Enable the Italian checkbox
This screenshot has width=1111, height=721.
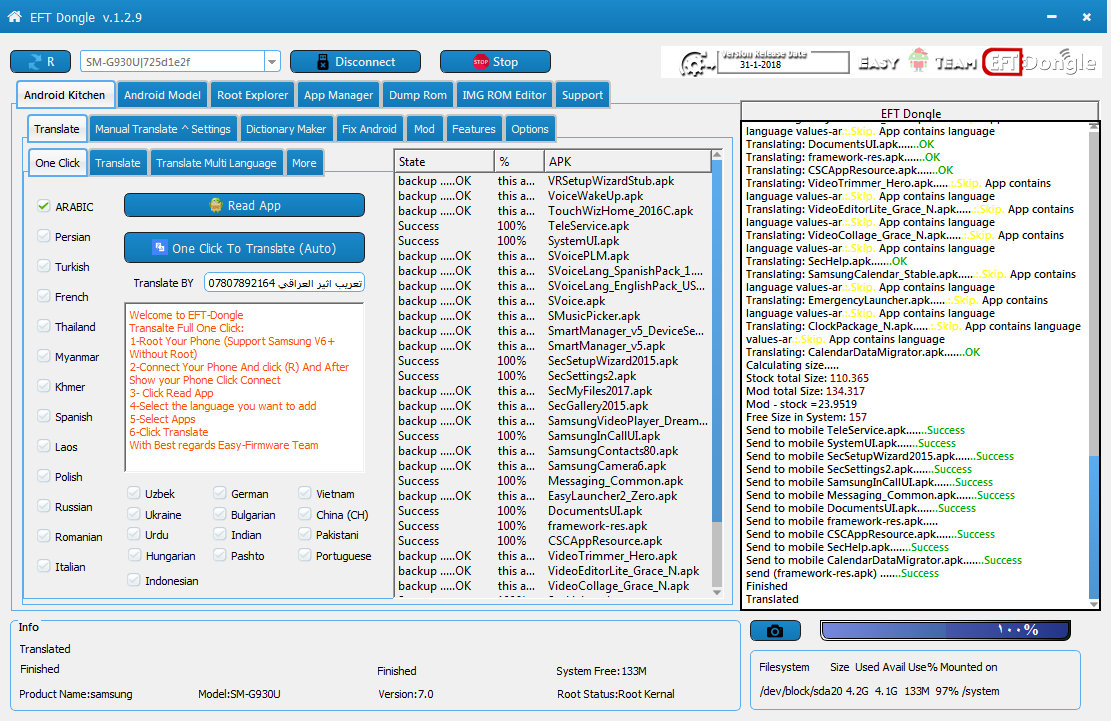click(44, 566)
